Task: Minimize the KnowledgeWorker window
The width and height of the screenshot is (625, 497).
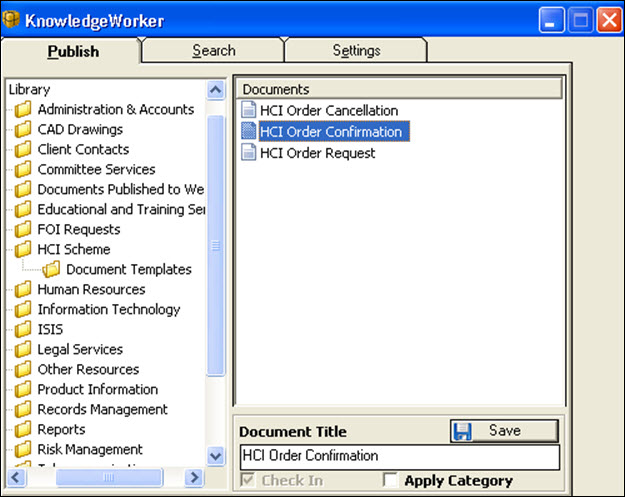Action: [551, 20]
